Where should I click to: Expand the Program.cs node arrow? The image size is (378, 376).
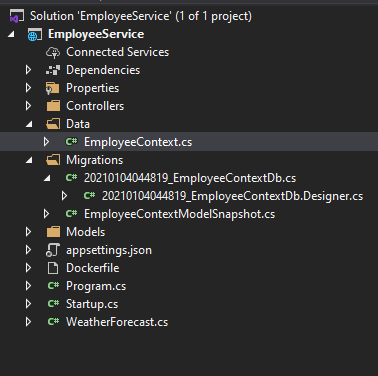[29, 286]
